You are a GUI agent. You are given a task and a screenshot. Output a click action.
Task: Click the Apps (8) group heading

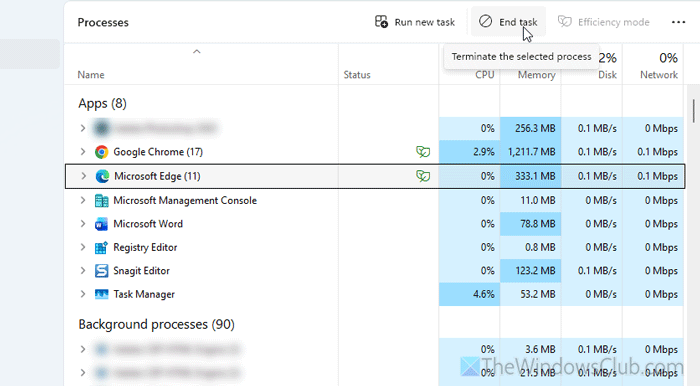103,104
